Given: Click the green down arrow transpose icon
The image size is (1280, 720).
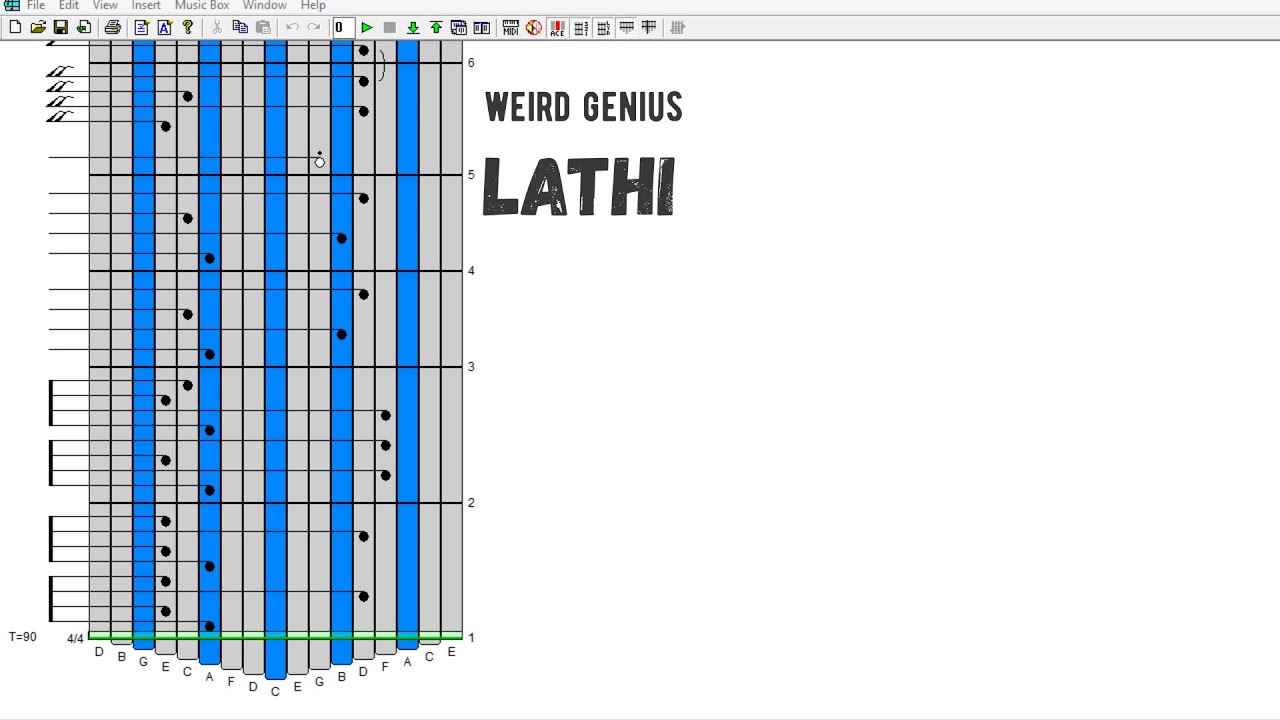Looking at the screenshot, I should pyautogui.click(x=413, y=28).
